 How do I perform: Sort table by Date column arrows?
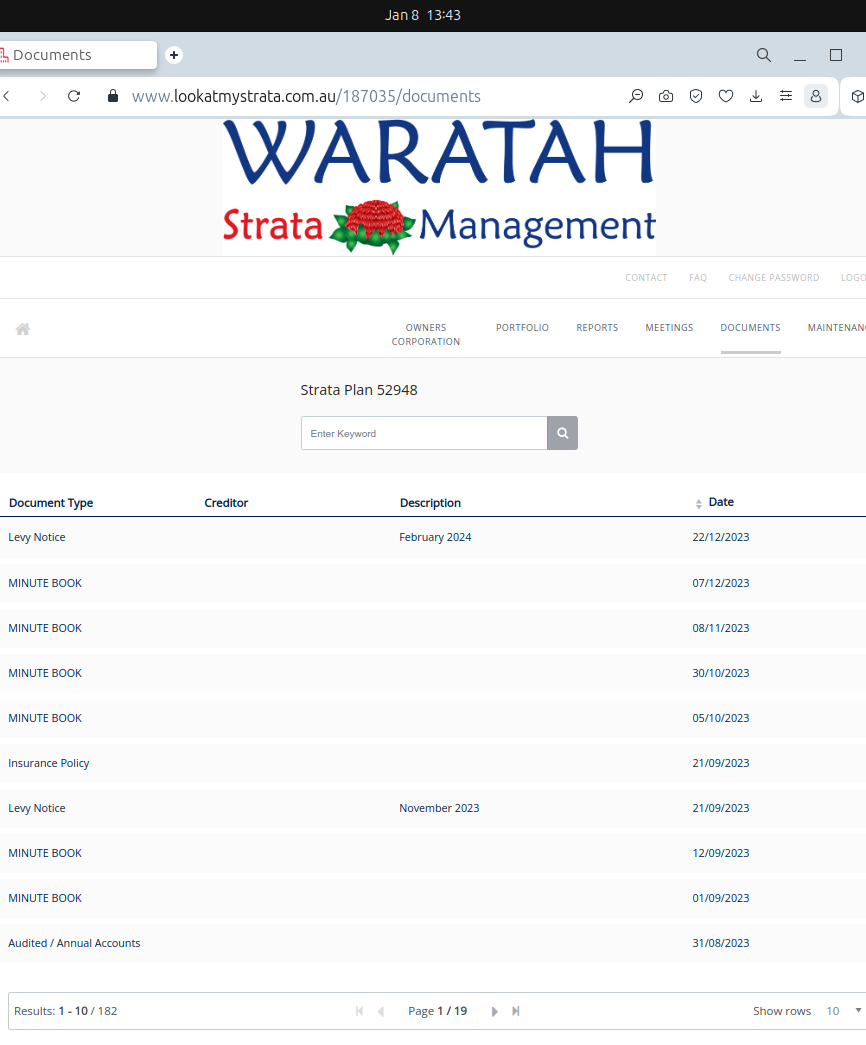pos(699,504)
